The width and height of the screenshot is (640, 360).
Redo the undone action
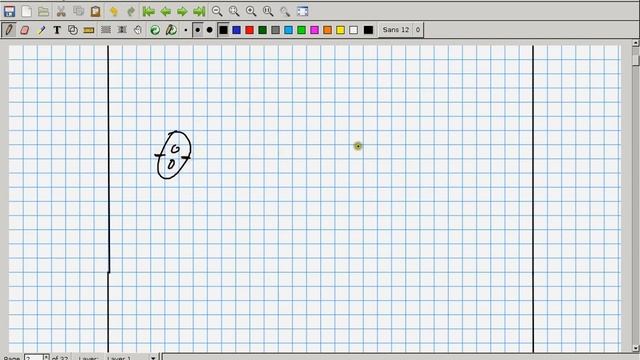pos(131,11)
